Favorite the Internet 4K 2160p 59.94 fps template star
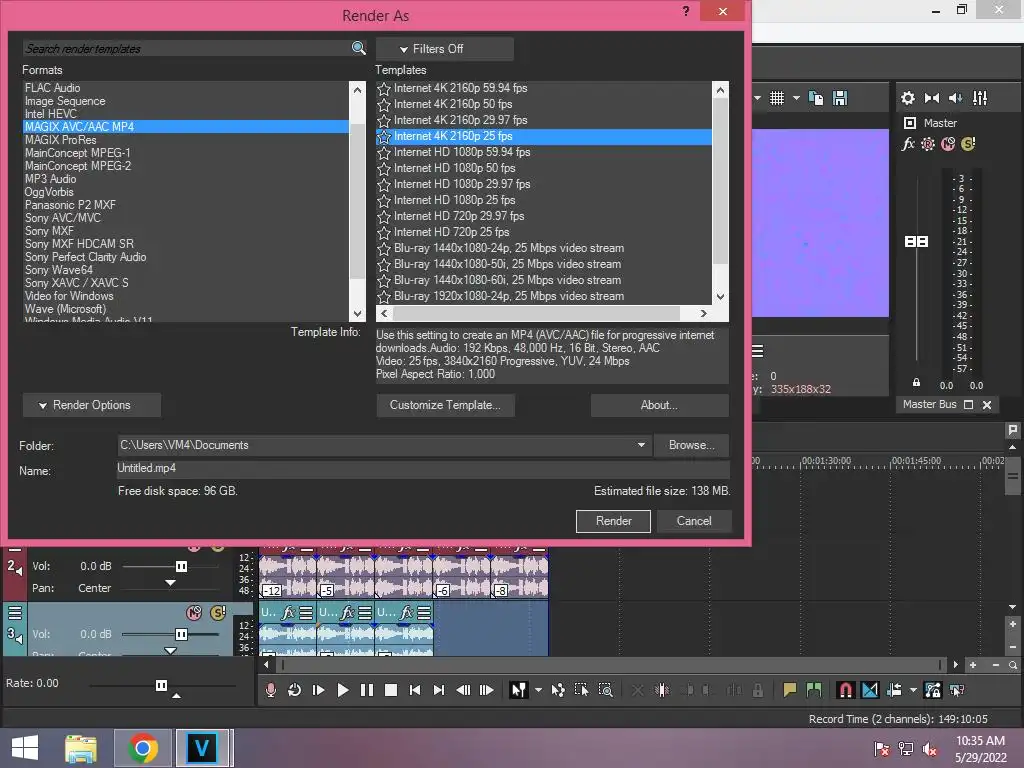The image size is (1024, 768). [x=384, y=88]
